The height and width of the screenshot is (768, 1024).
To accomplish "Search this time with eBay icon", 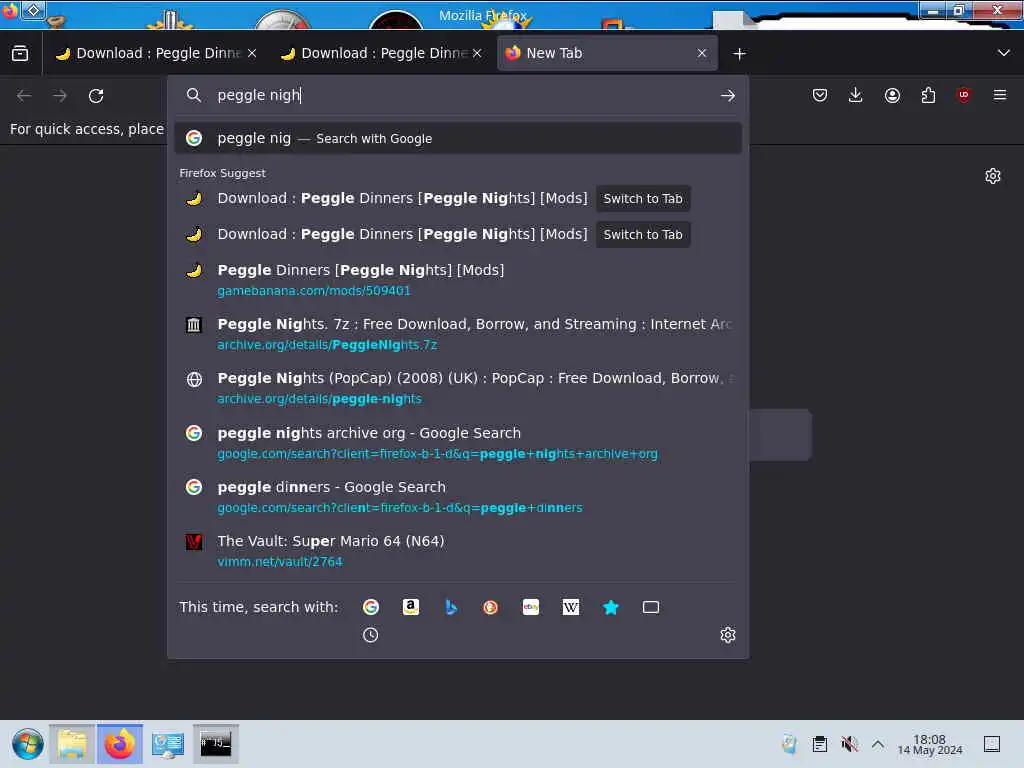I will point(531,607).
